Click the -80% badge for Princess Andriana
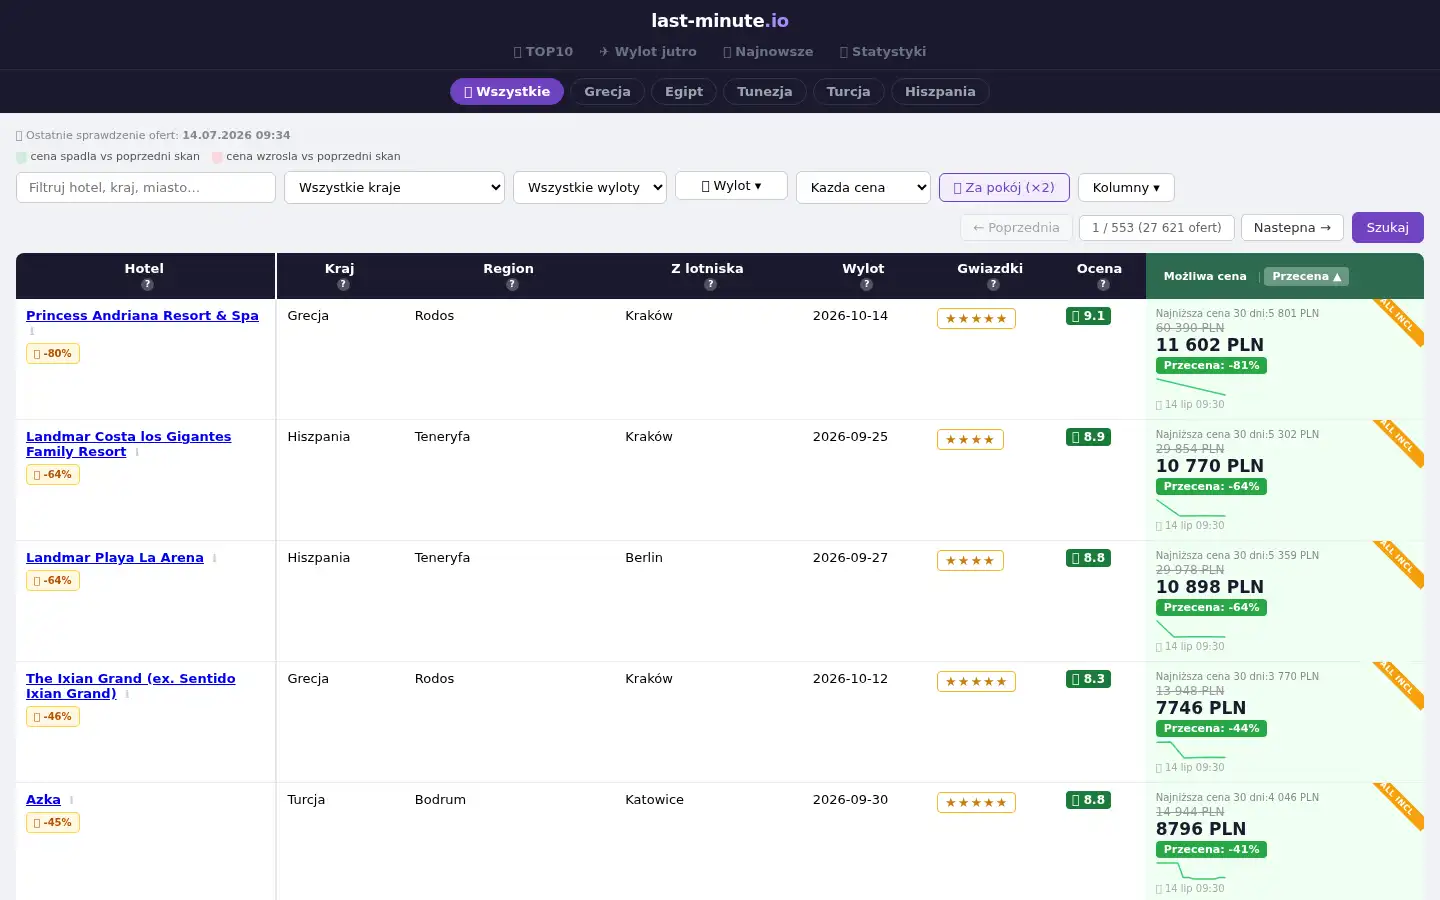Viewport: 1440px width, 900px height. (53, 354)
